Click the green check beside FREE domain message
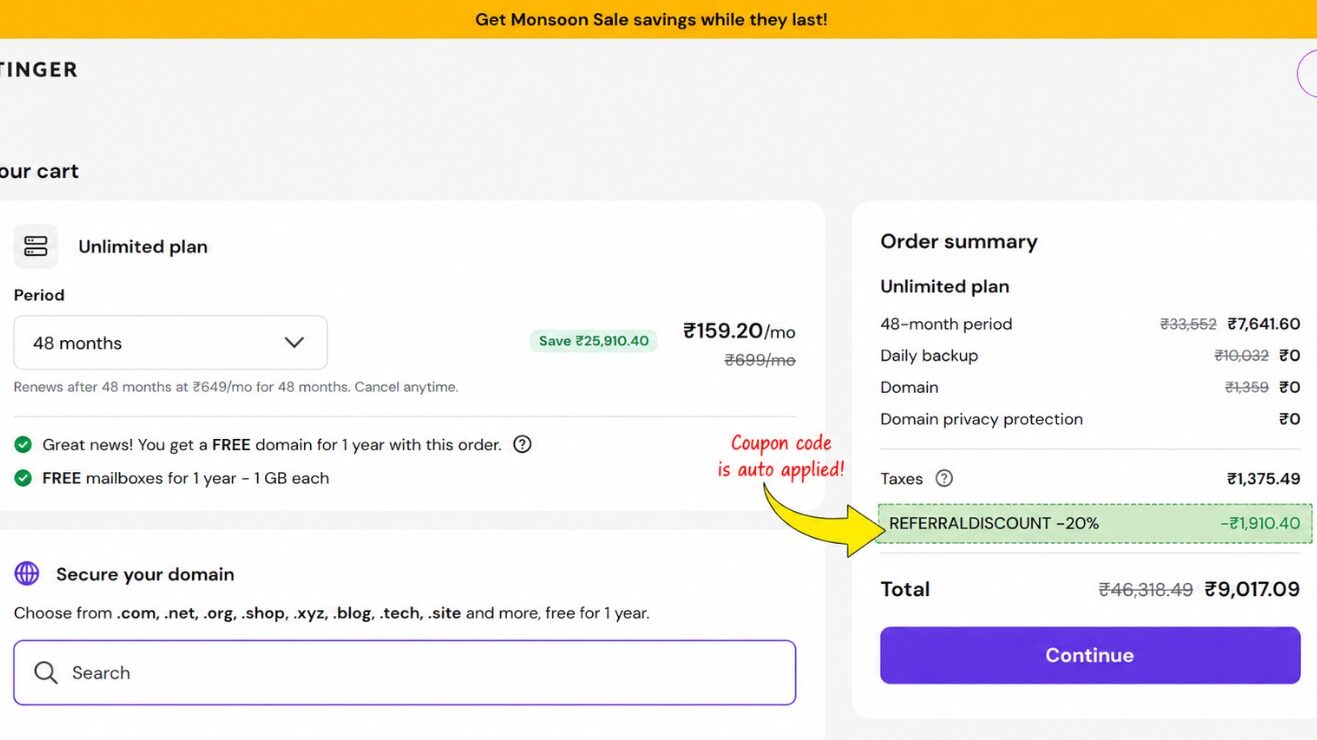Screen dimensions: 1317x740 (x=23, y=444)
